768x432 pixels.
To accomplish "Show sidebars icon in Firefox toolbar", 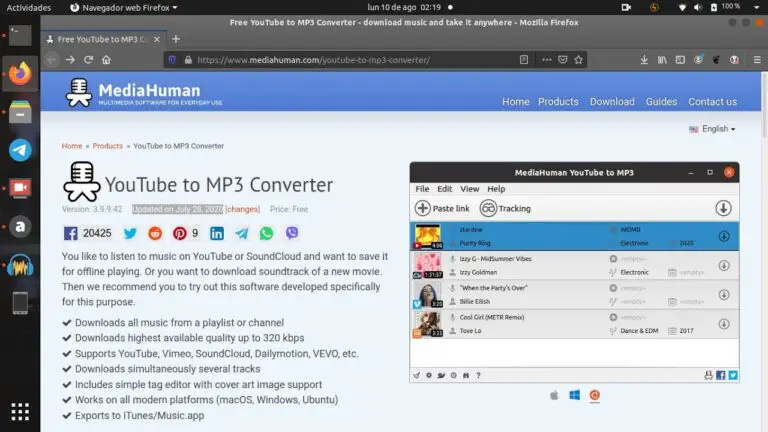I will 680,60.
